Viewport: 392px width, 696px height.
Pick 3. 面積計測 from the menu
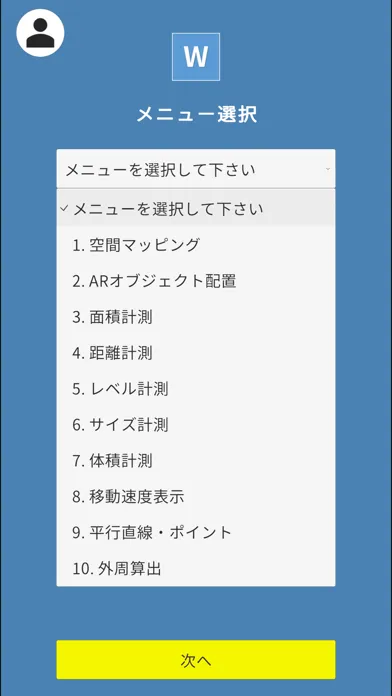click(196, 317)
